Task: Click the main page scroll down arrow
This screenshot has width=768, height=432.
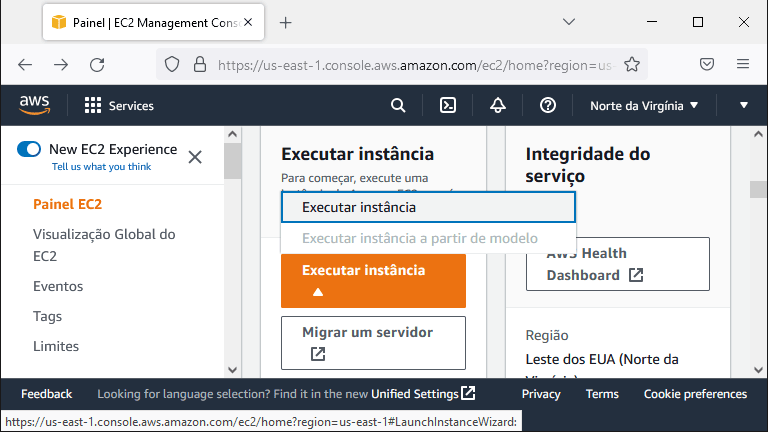Action: 758,370
